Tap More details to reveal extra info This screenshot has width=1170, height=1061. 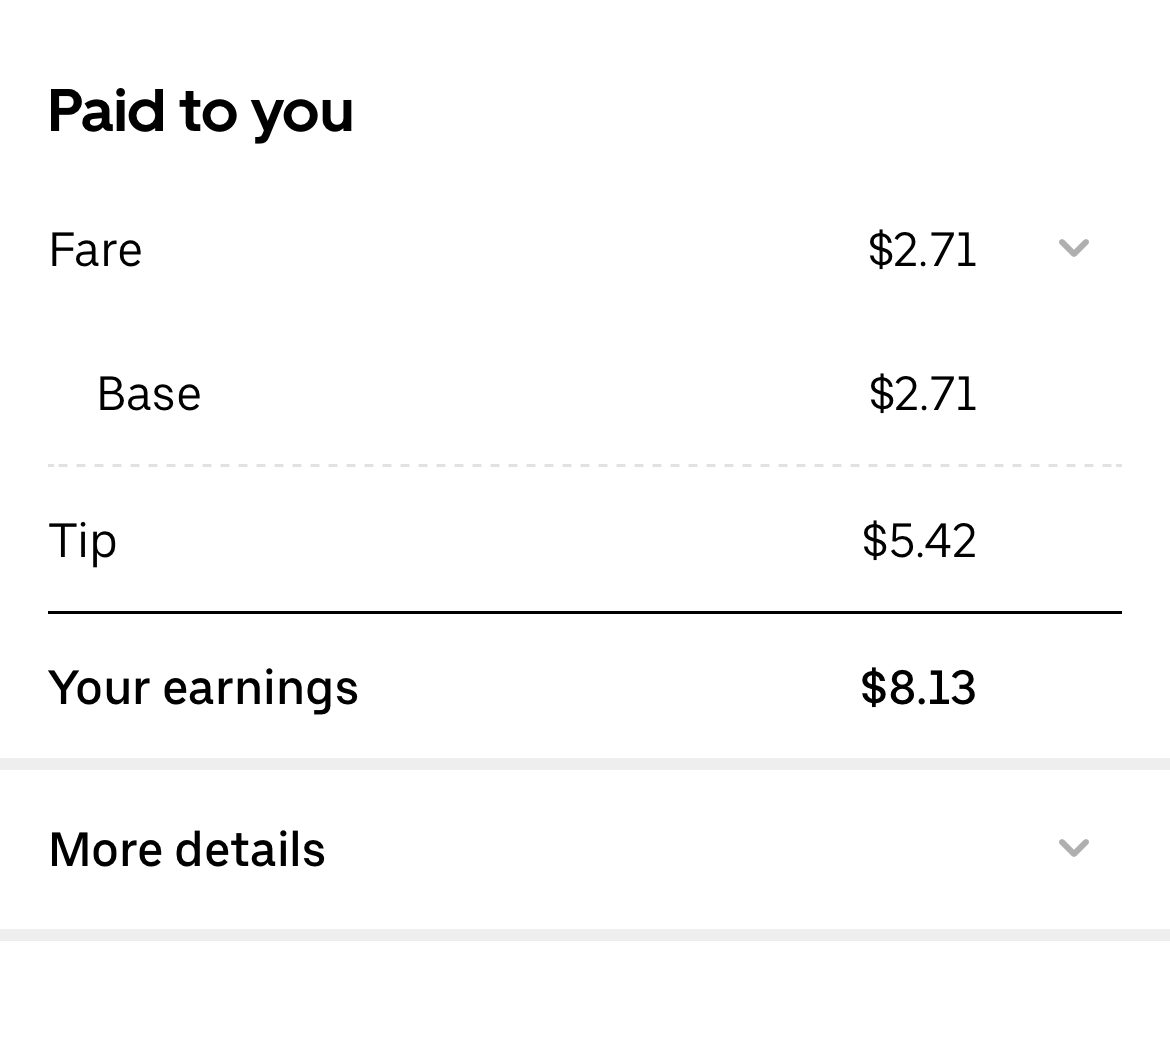click(187, 848)
